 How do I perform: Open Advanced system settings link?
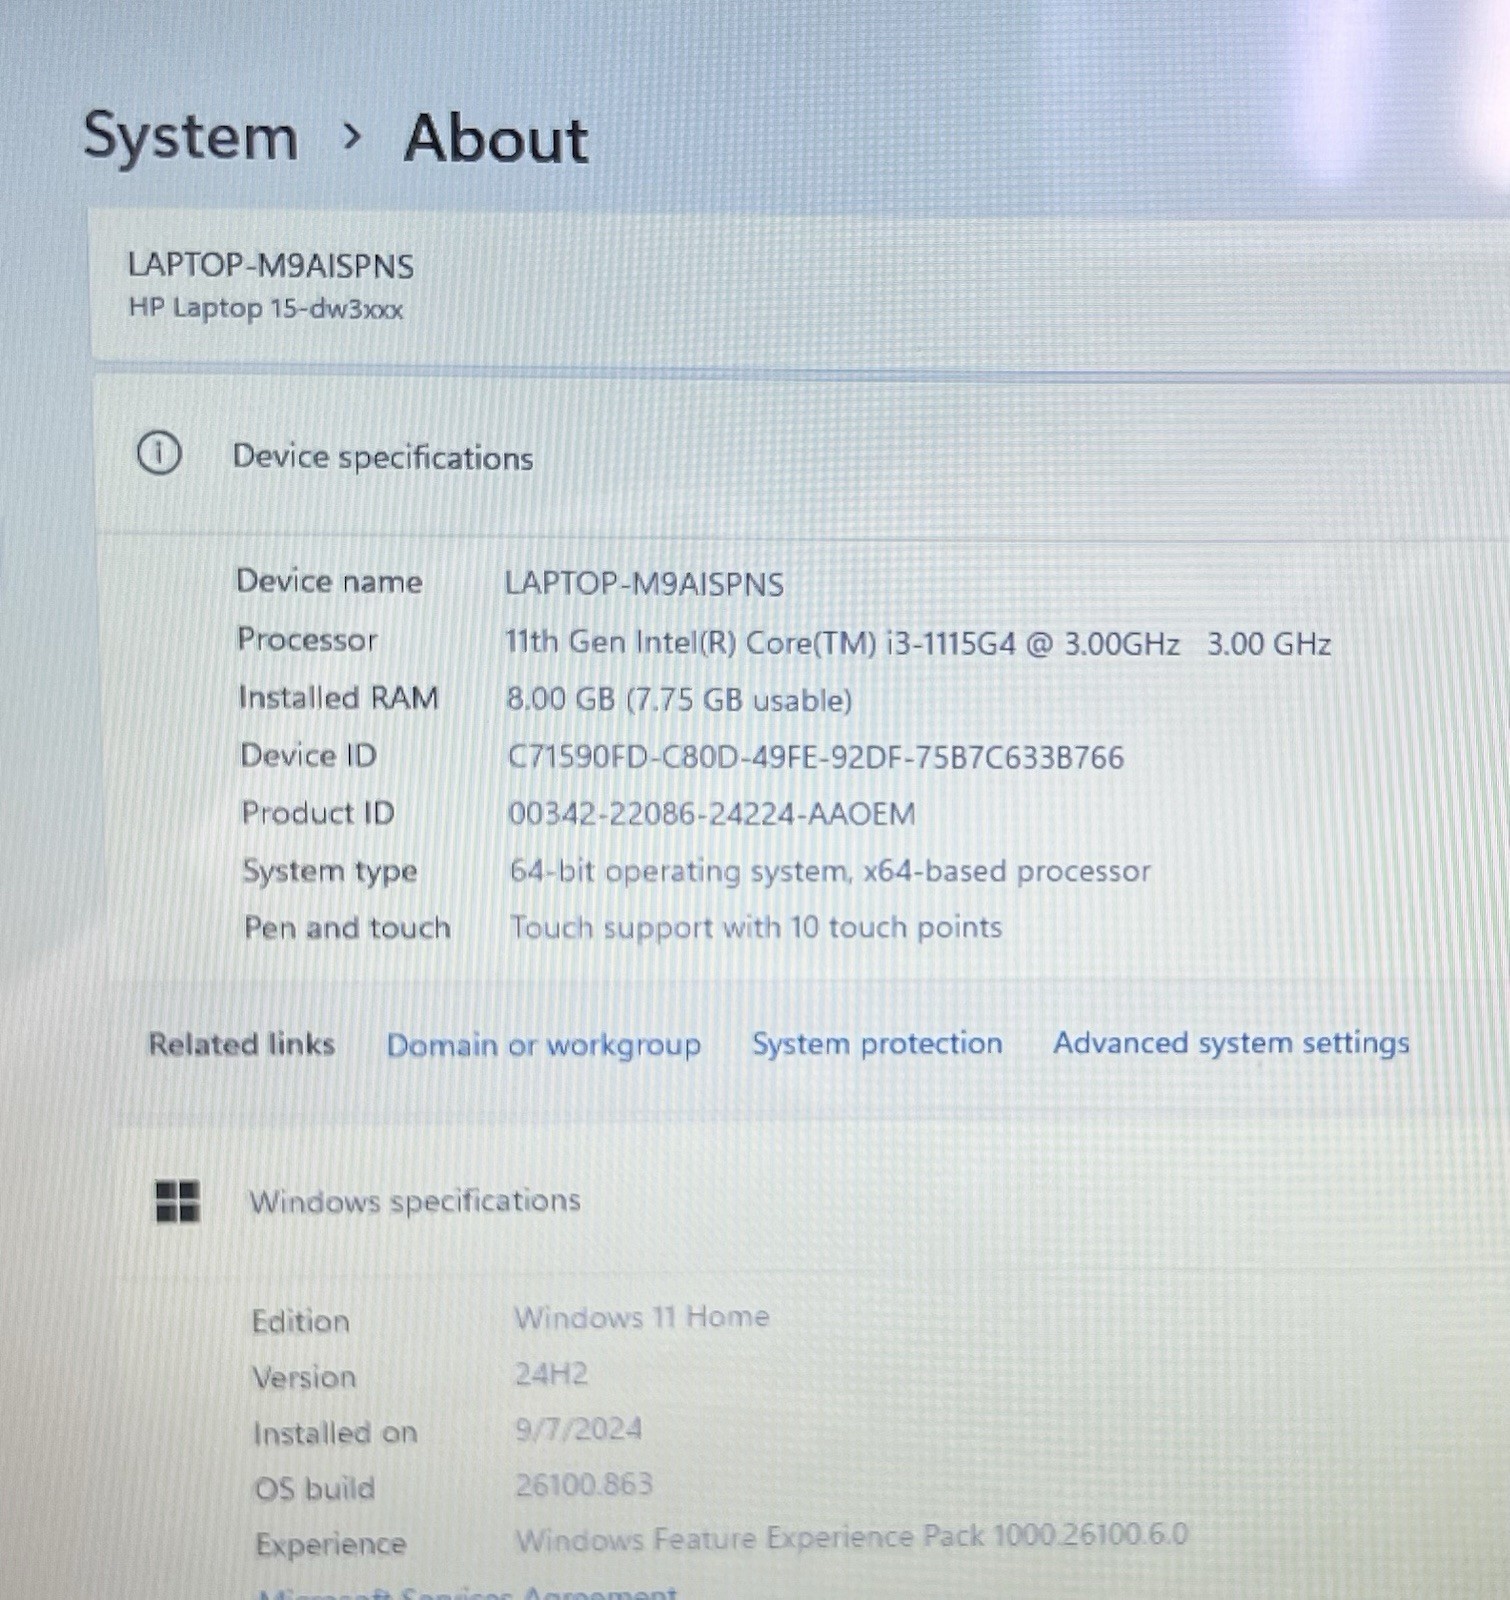(1231, 1042)
